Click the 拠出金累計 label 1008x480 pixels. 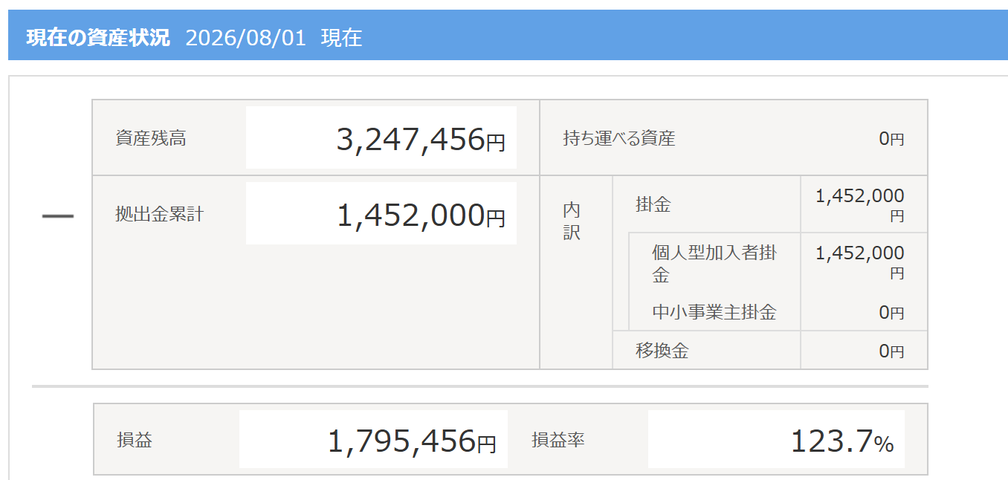pyautogui.click(x=159, y=214)
